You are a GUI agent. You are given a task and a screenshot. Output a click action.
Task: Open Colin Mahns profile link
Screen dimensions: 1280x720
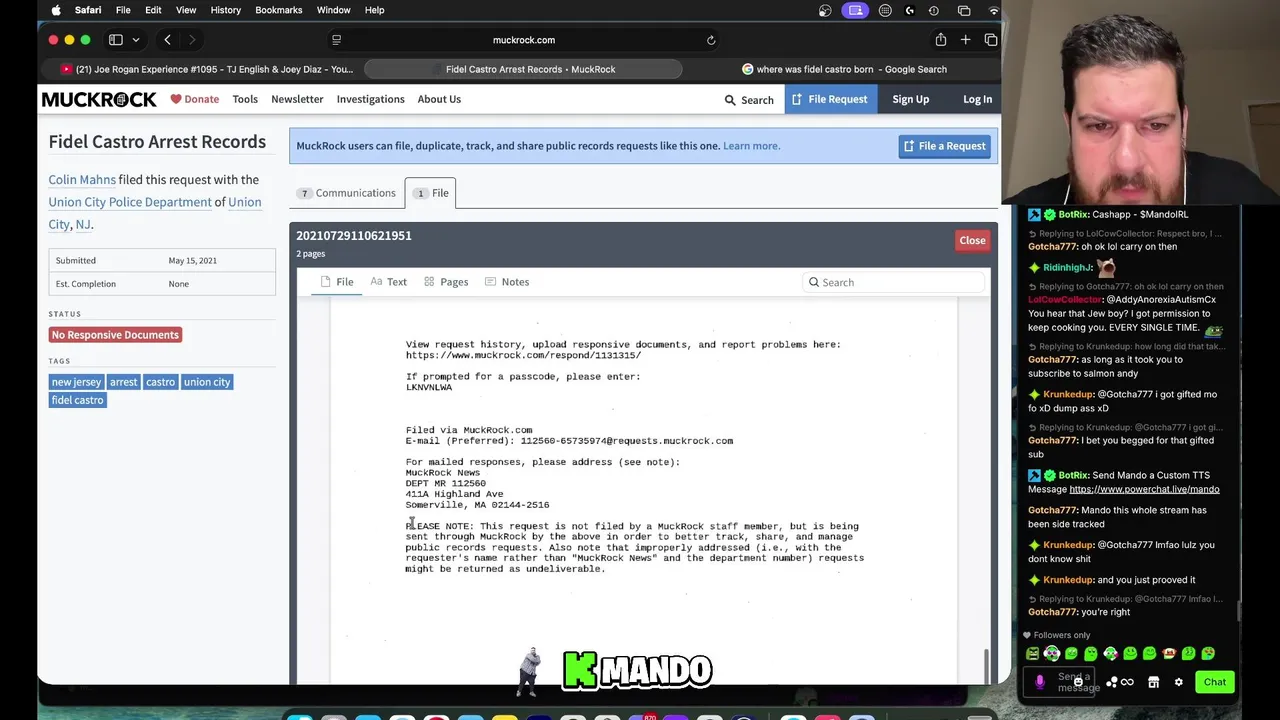click(x=82, y=180)
